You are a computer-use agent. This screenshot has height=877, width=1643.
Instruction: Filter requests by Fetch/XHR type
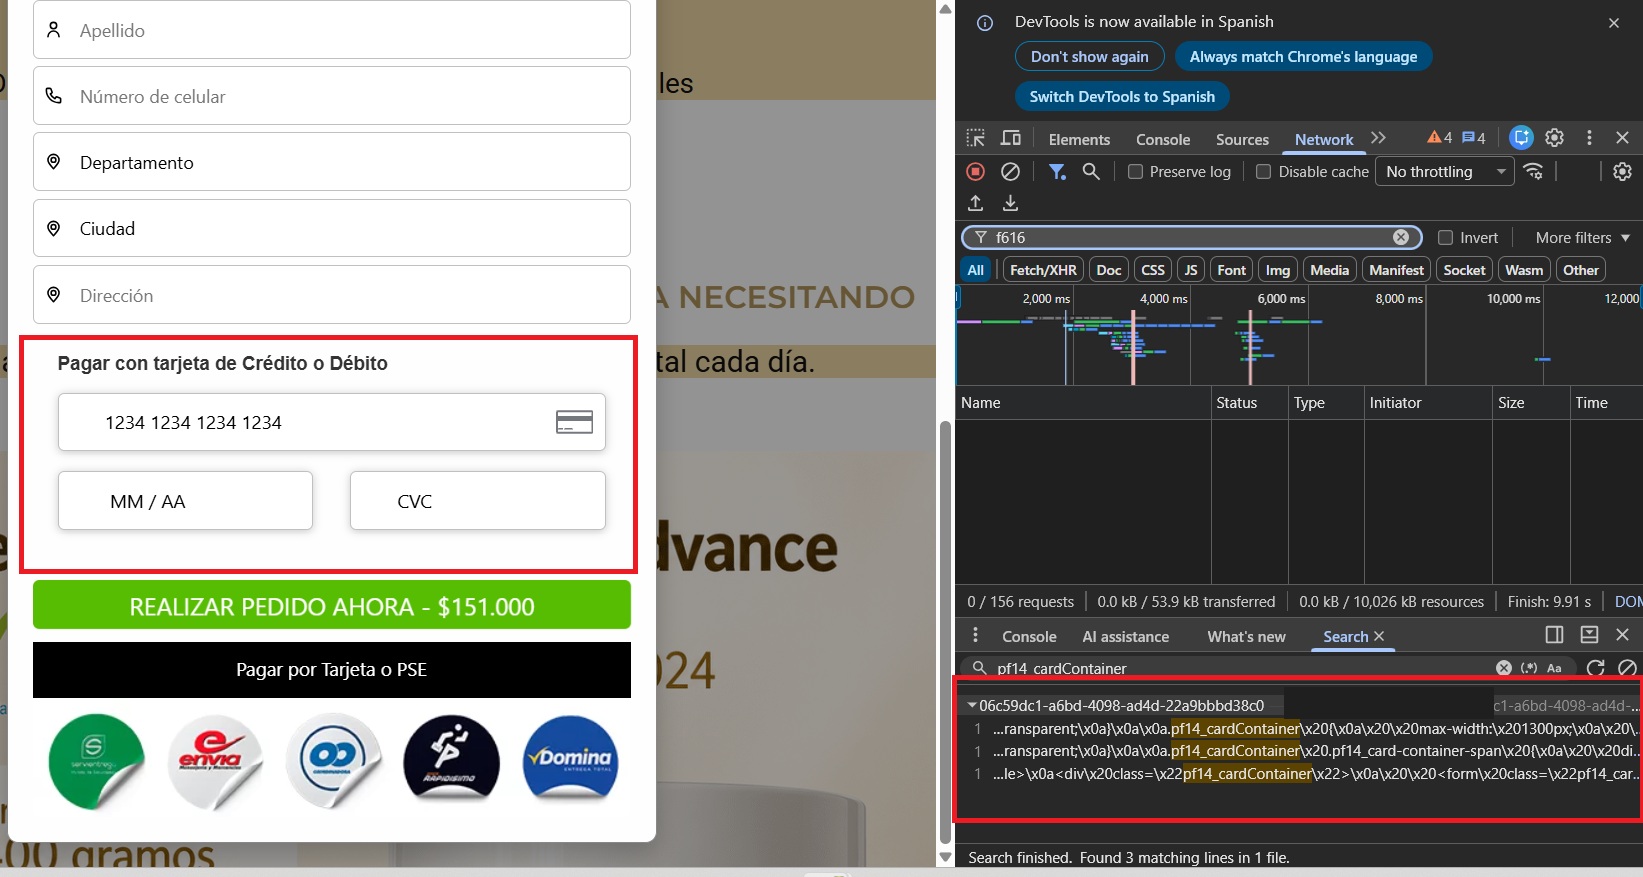tap(1043, 270)
